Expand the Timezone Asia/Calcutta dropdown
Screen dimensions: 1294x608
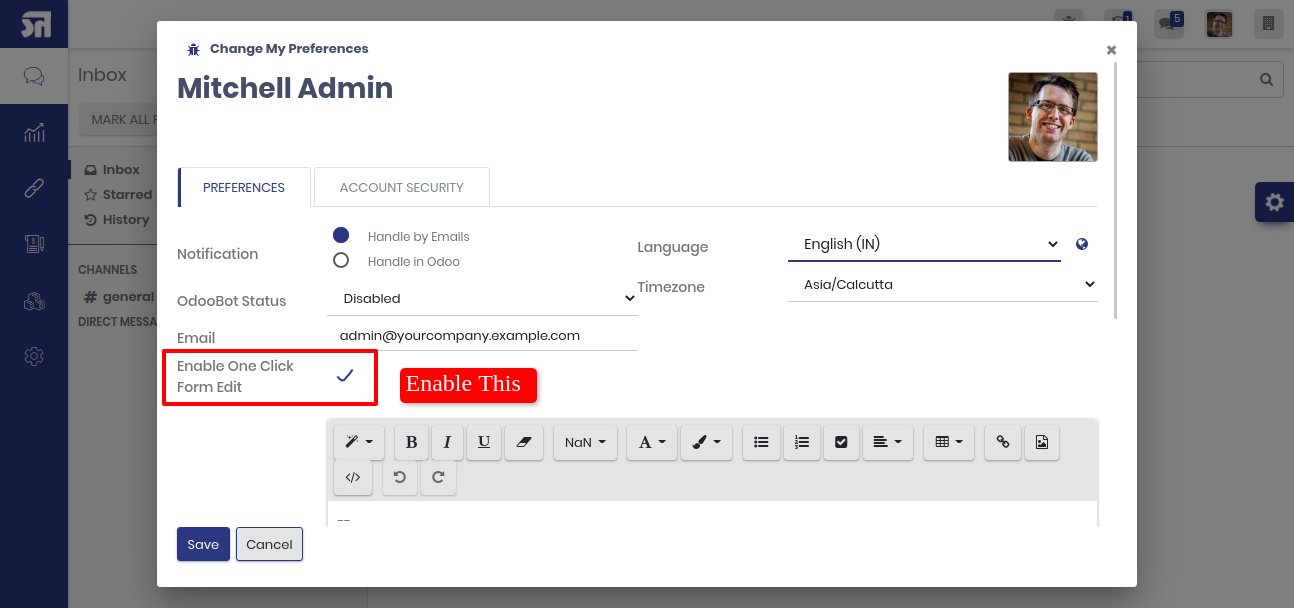point(943,285)
